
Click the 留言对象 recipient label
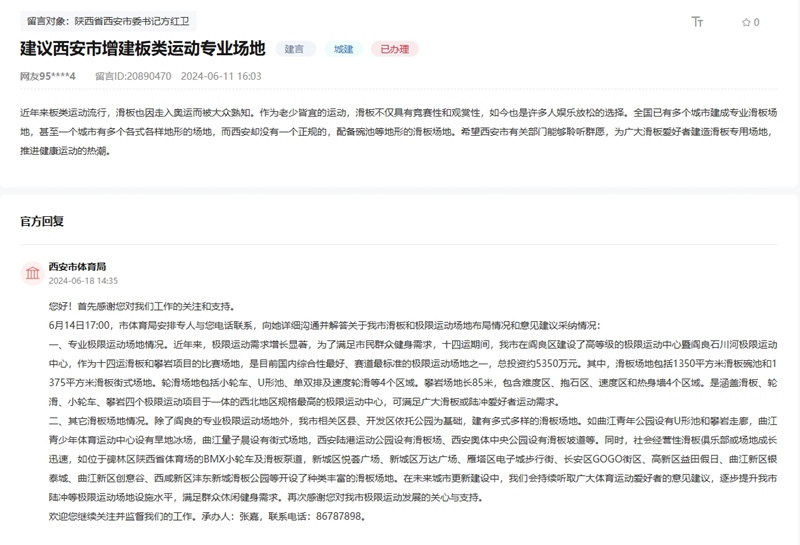coord(108,21)
